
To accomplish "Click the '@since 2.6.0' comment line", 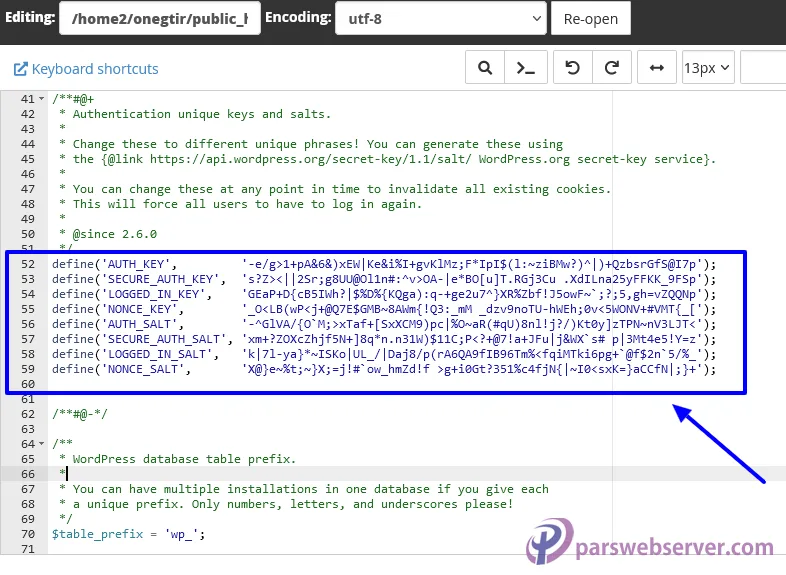I will click(108, 234).
